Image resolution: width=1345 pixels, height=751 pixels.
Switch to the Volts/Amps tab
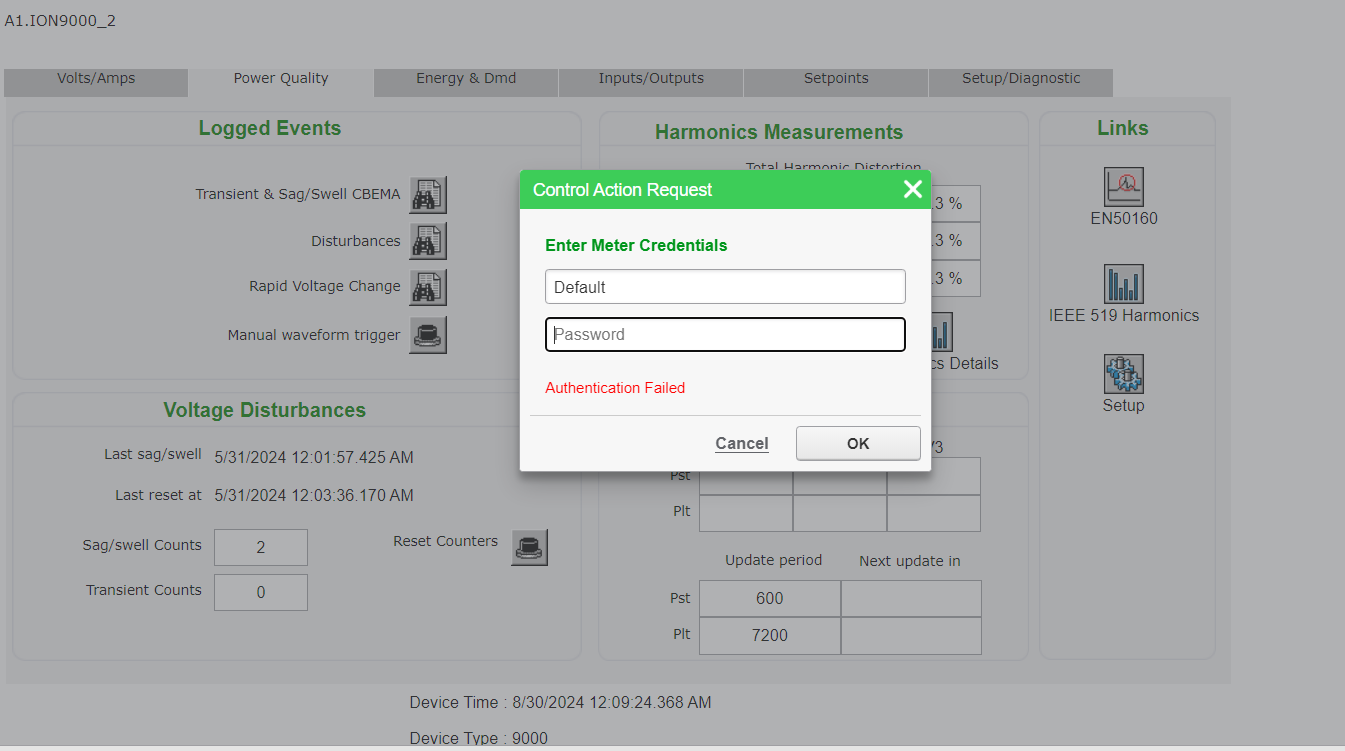click(x=96, y=79)
